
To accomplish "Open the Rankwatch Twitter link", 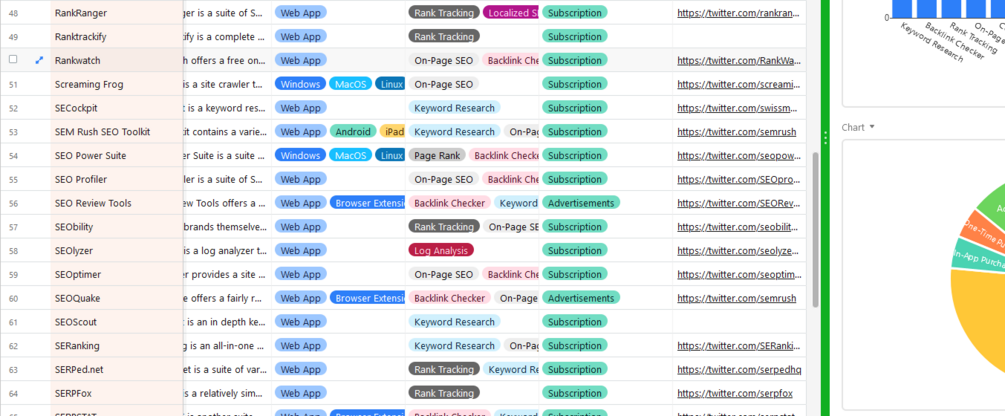I will [739, 60].
